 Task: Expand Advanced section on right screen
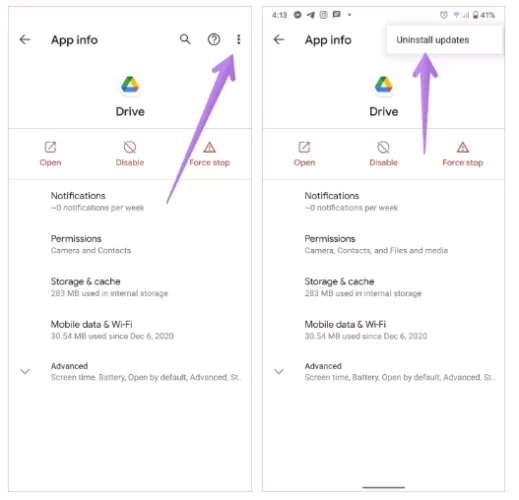[384, 371]
